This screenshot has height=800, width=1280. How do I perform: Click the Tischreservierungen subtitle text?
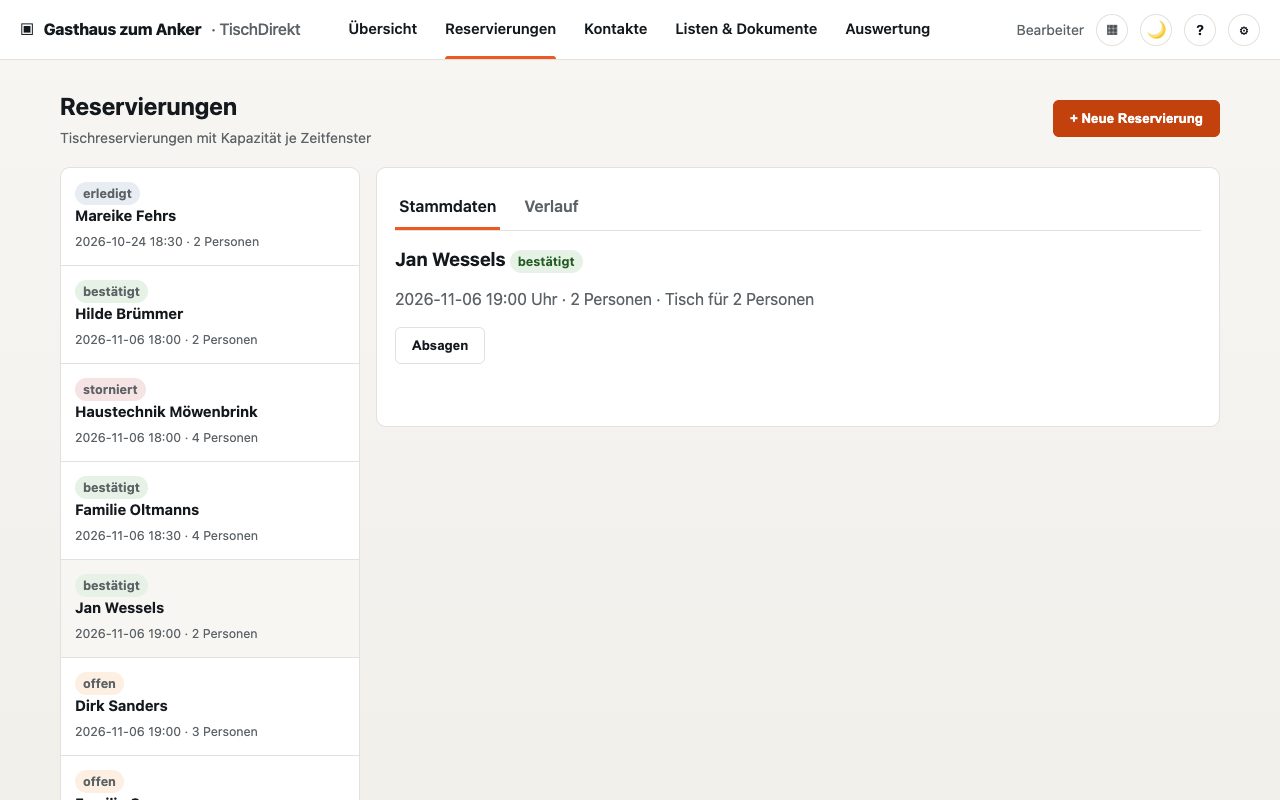[x=215, y=138]
